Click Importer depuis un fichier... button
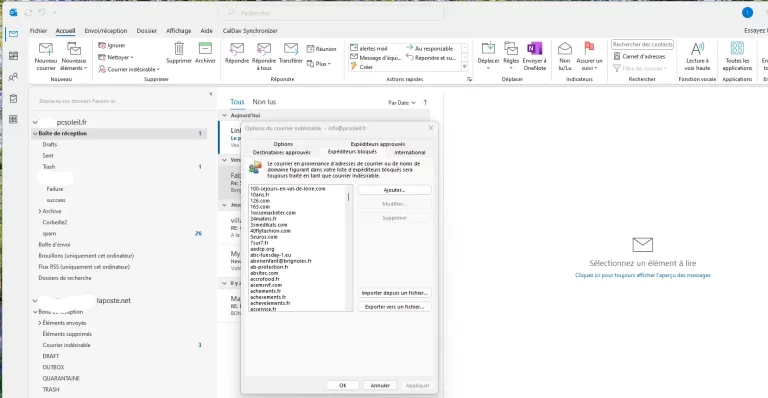The height and width of the screenshot is (398, 768). (394, 293)
